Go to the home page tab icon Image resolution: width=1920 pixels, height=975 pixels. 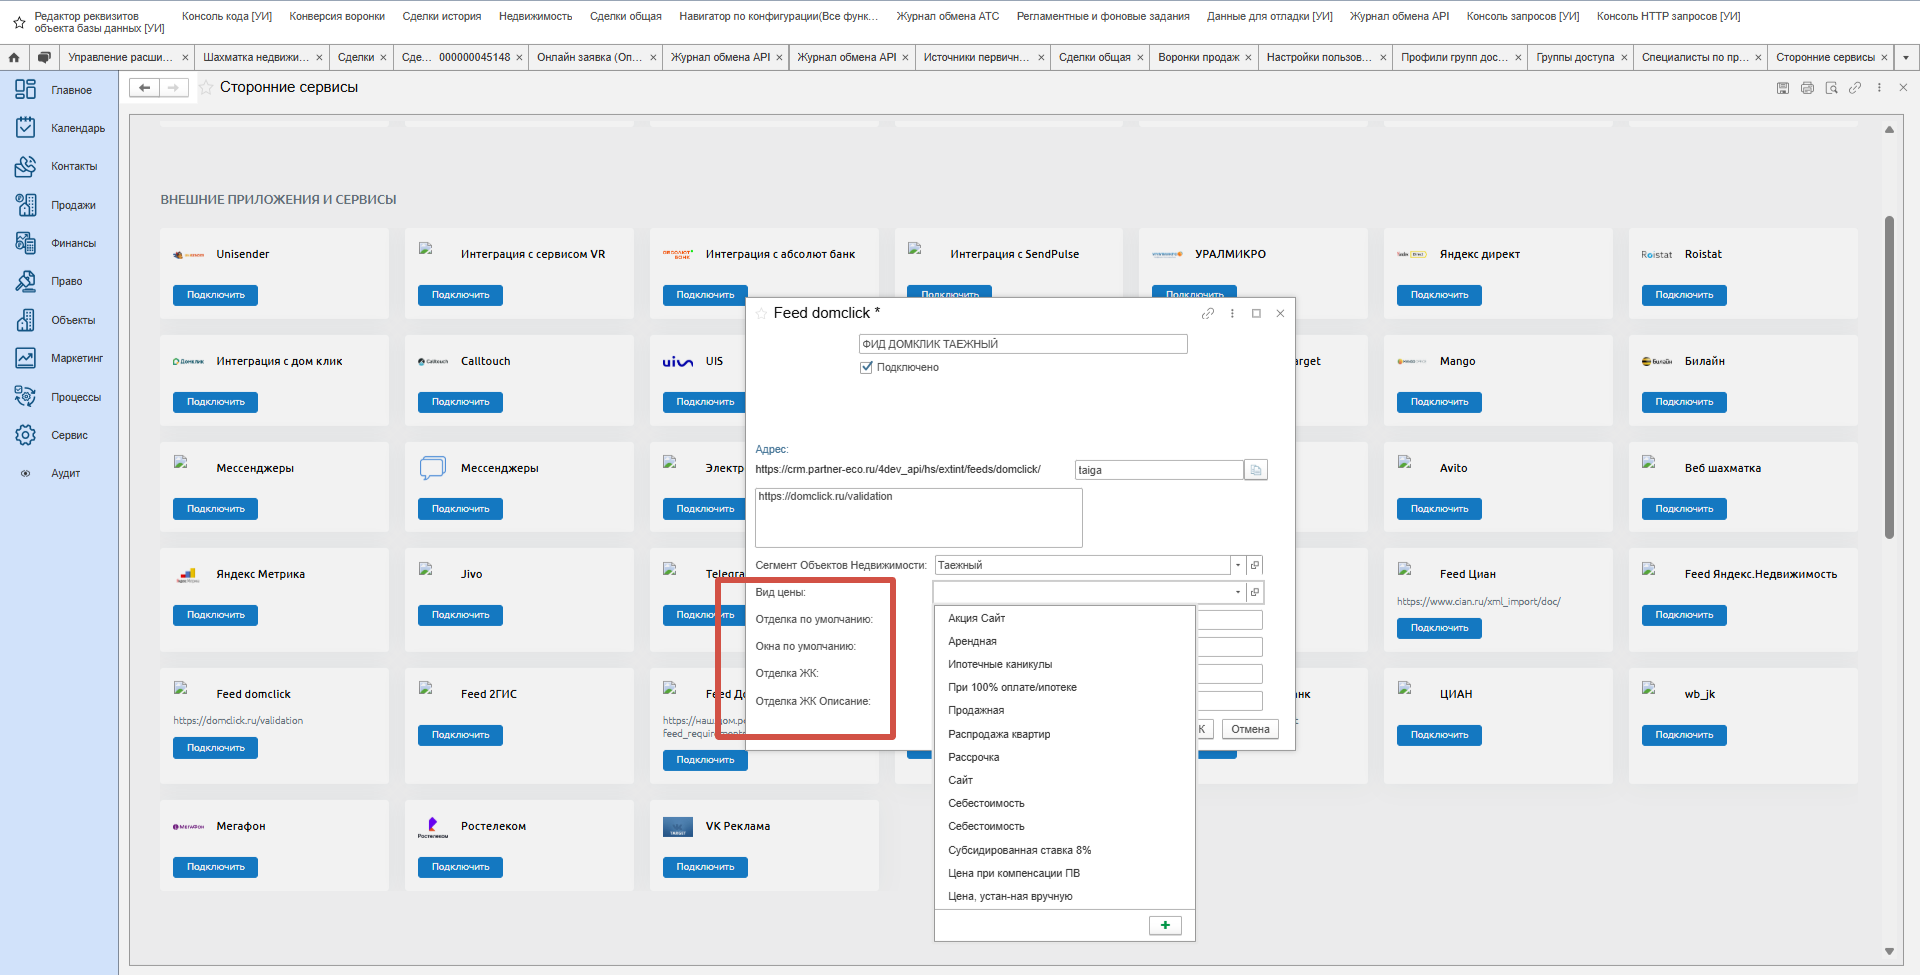point(14,57)
